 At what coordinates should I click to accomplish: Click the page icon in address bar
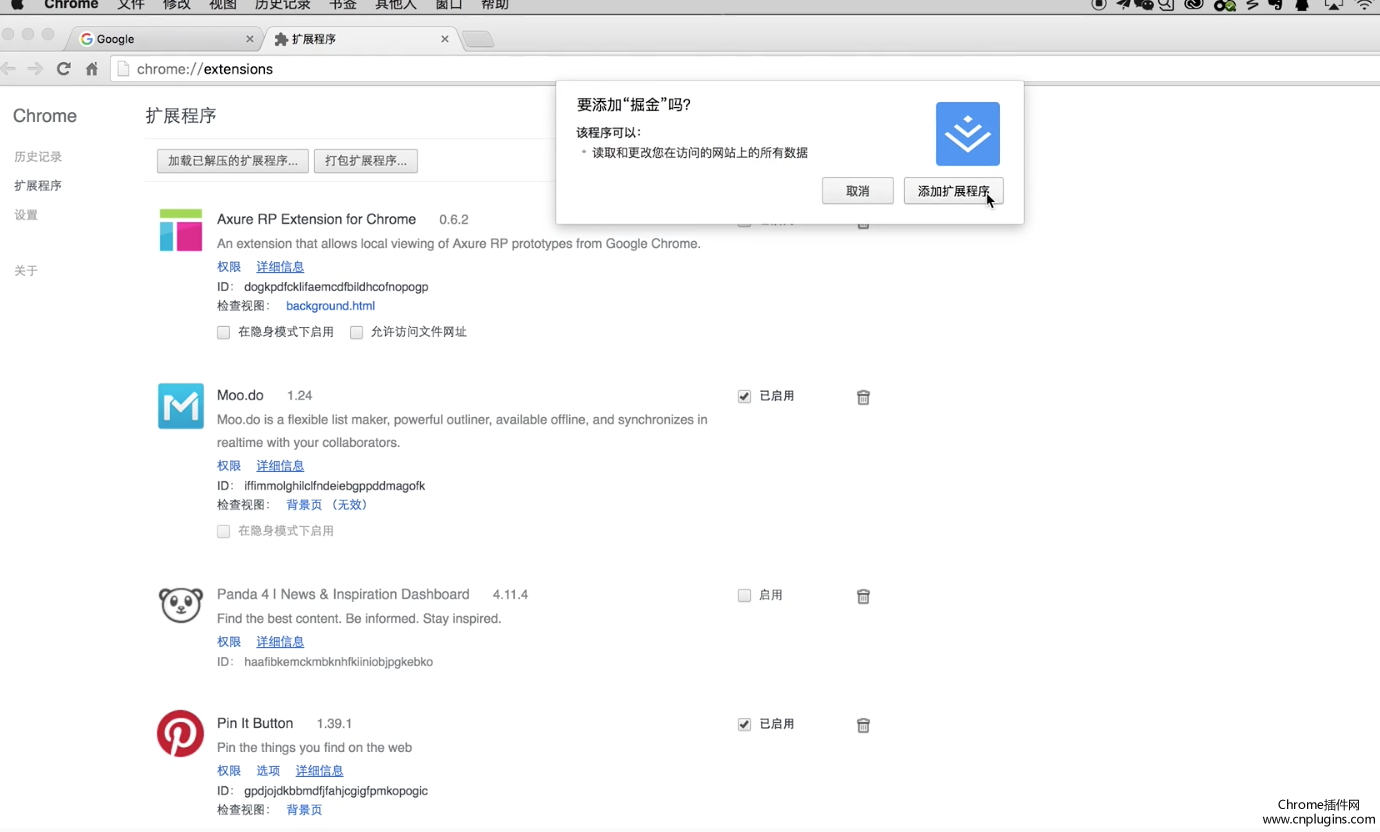point(124,69)
